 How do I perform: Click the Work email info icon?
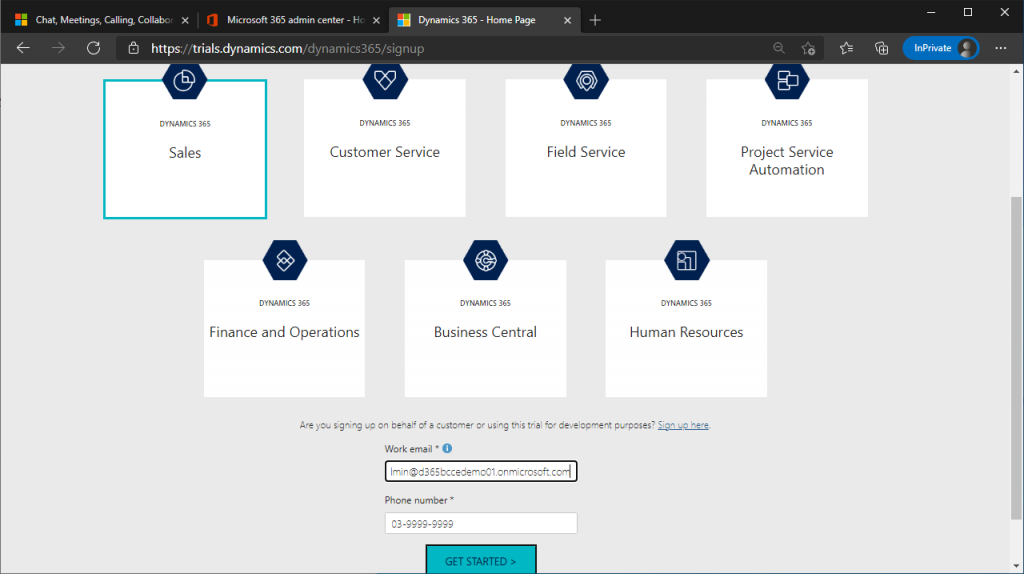coord(447,449)
